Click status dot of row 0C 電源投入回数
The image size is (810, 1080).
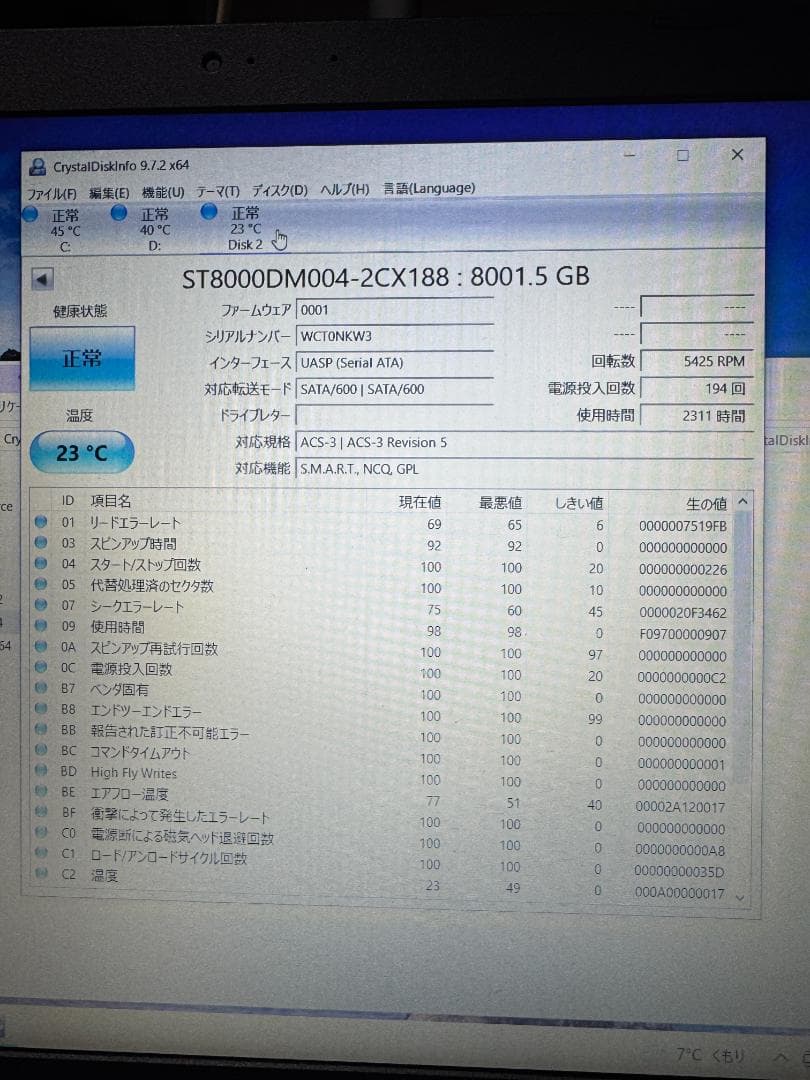(41, 667)
